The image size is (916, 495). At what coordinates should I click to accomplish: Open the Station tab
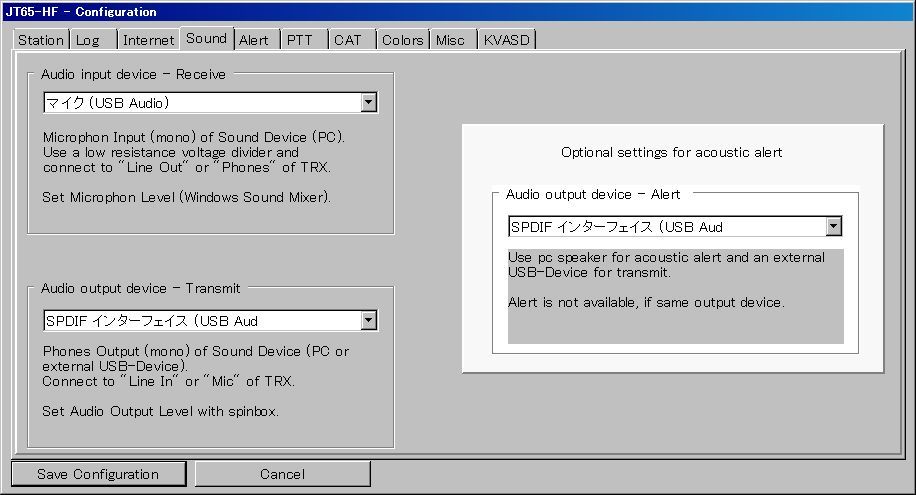tap(41, 40)
